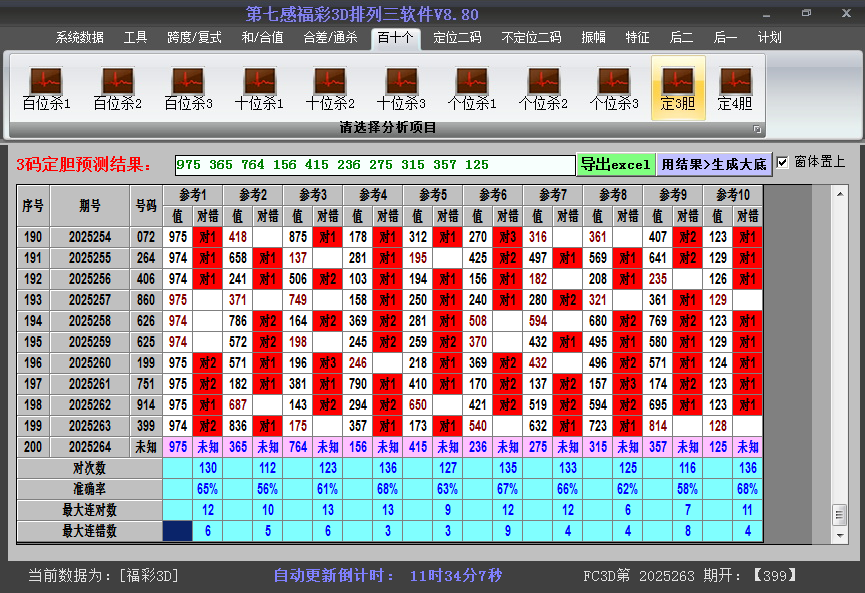Select the dark blue 最大连错数 cell
Viewport: 865px width, 593px height.
[177, 531]
